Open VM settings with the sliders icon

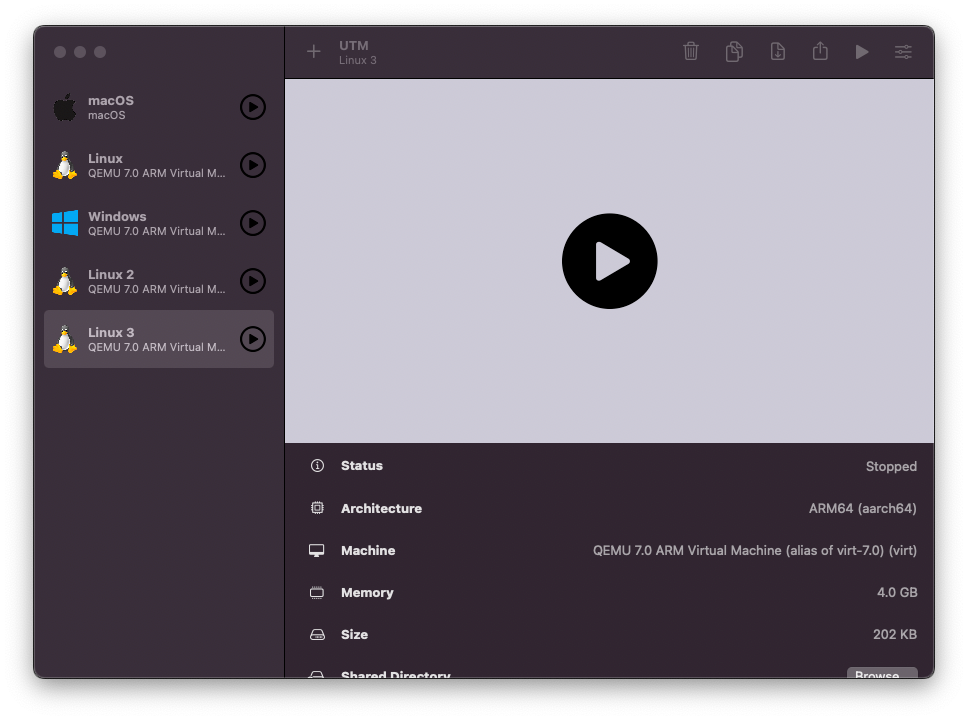903,52
